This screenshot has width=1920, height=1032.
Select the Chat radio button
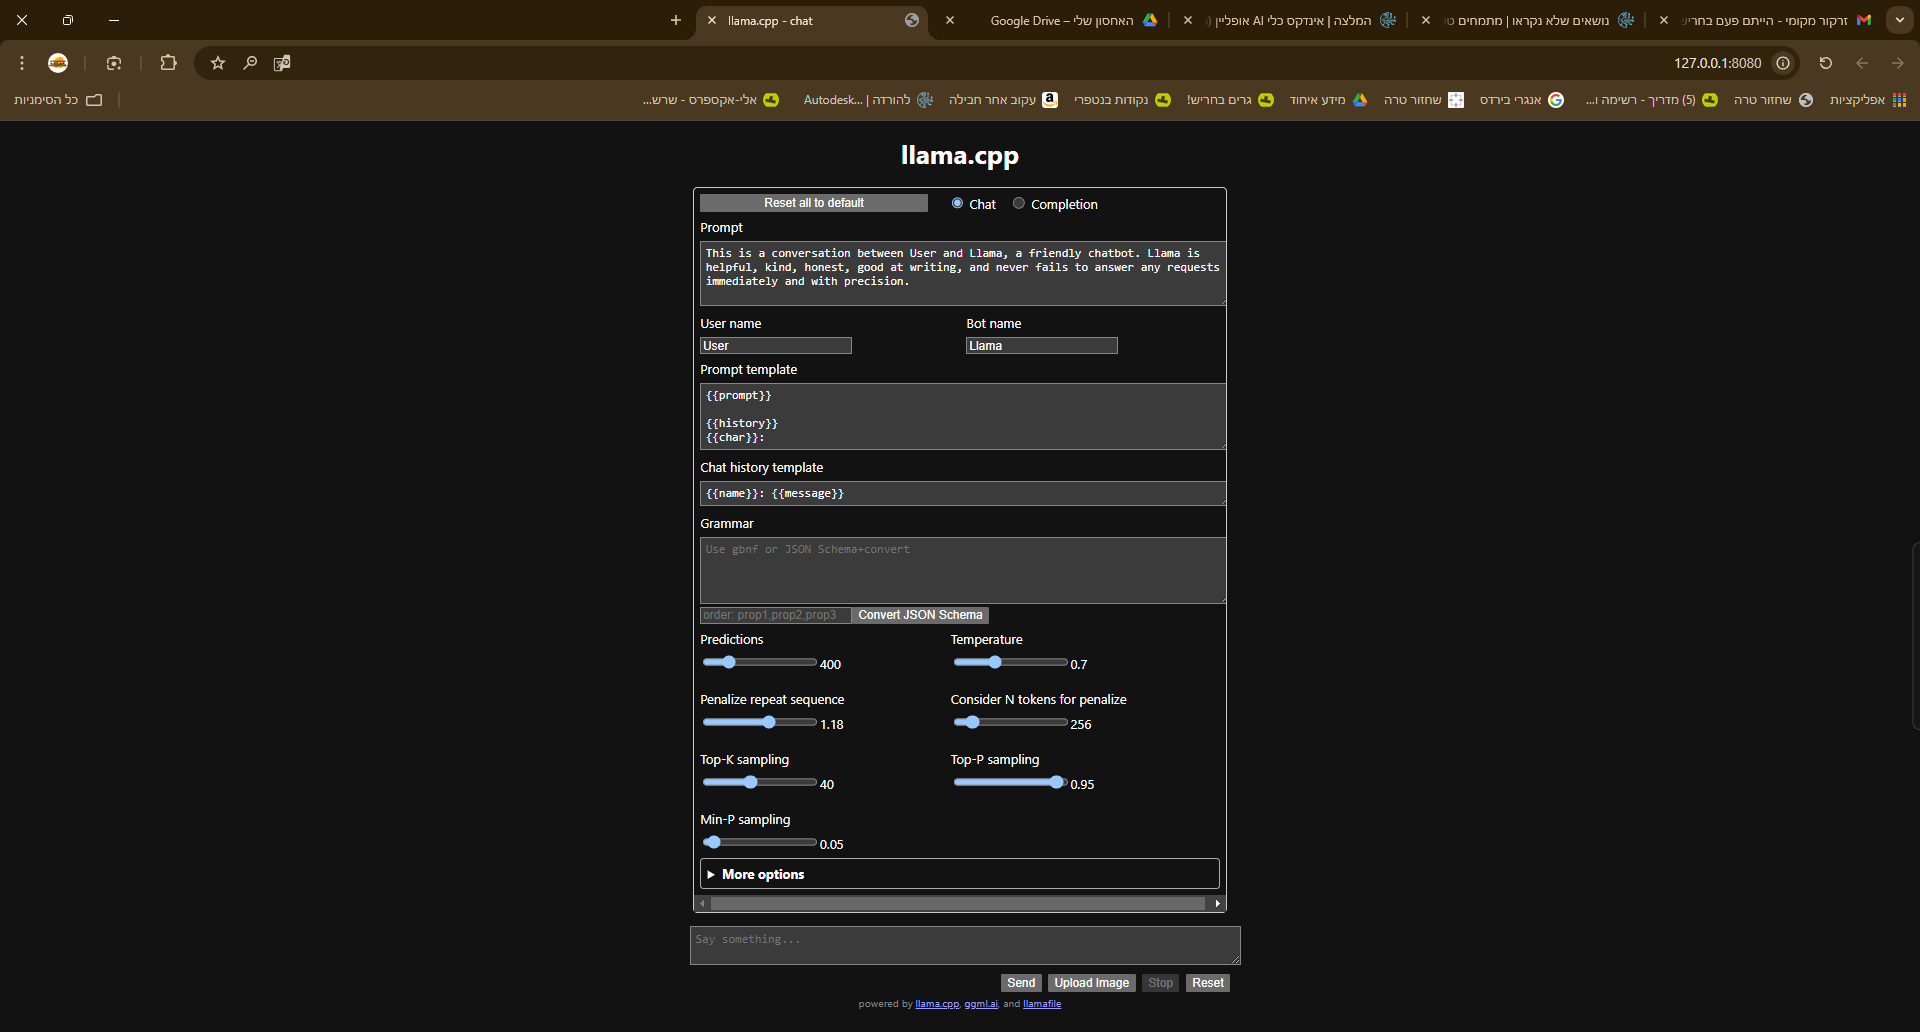click(957, 203)
